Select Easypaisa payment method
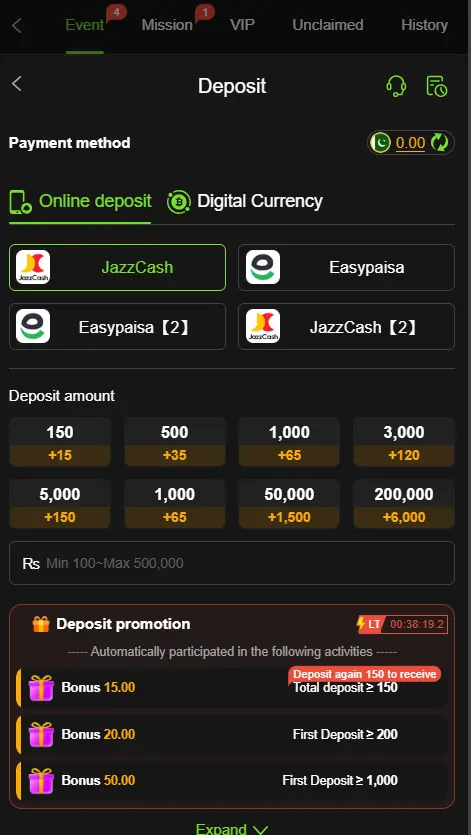The image size is (471, 835). tap(346, 267)
